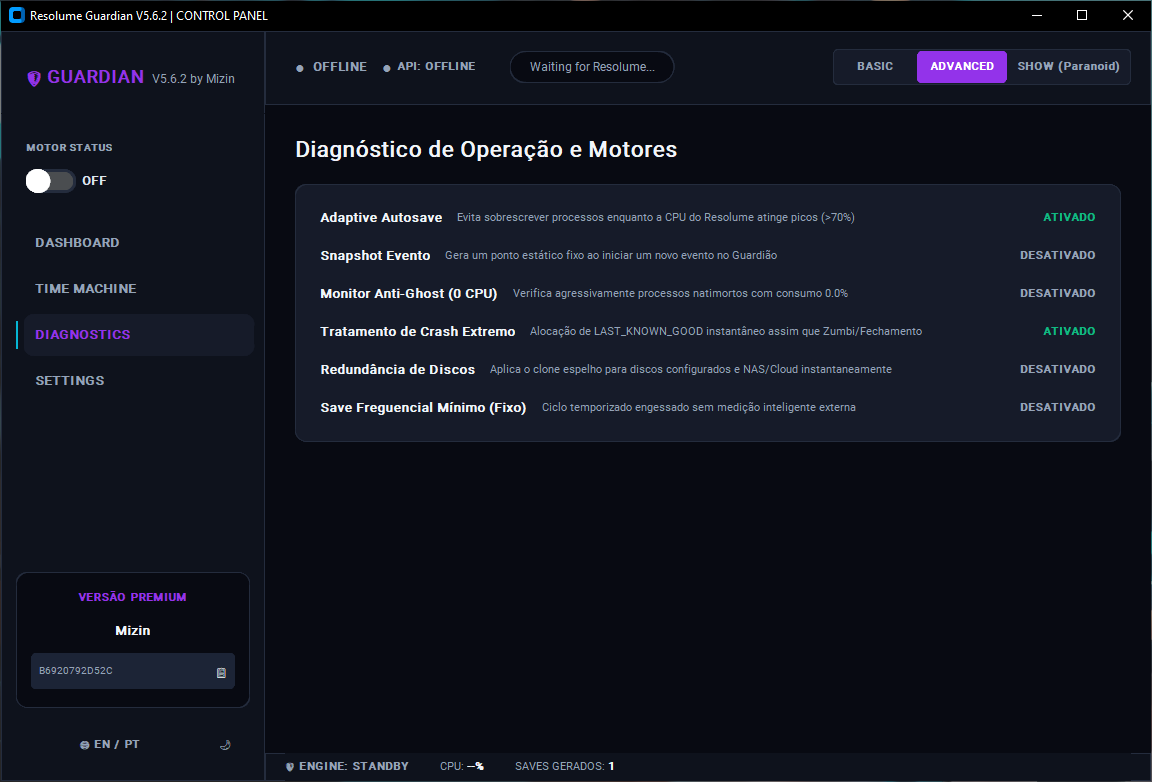
Task: Maximize the Resolume Guardian window
Action: [x=1082, y=15]
